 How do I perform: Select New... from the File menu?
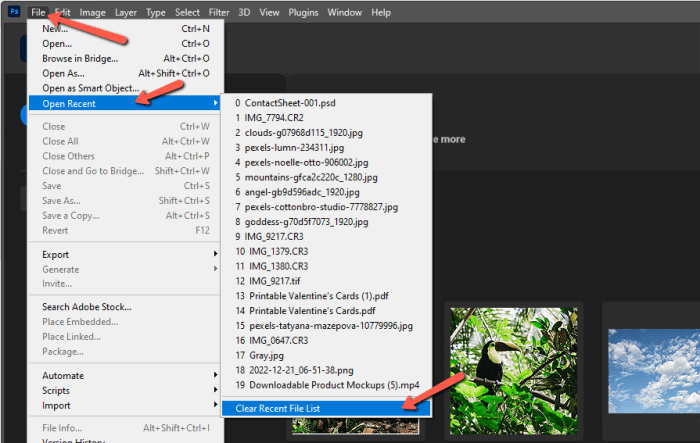coord(55,29)
